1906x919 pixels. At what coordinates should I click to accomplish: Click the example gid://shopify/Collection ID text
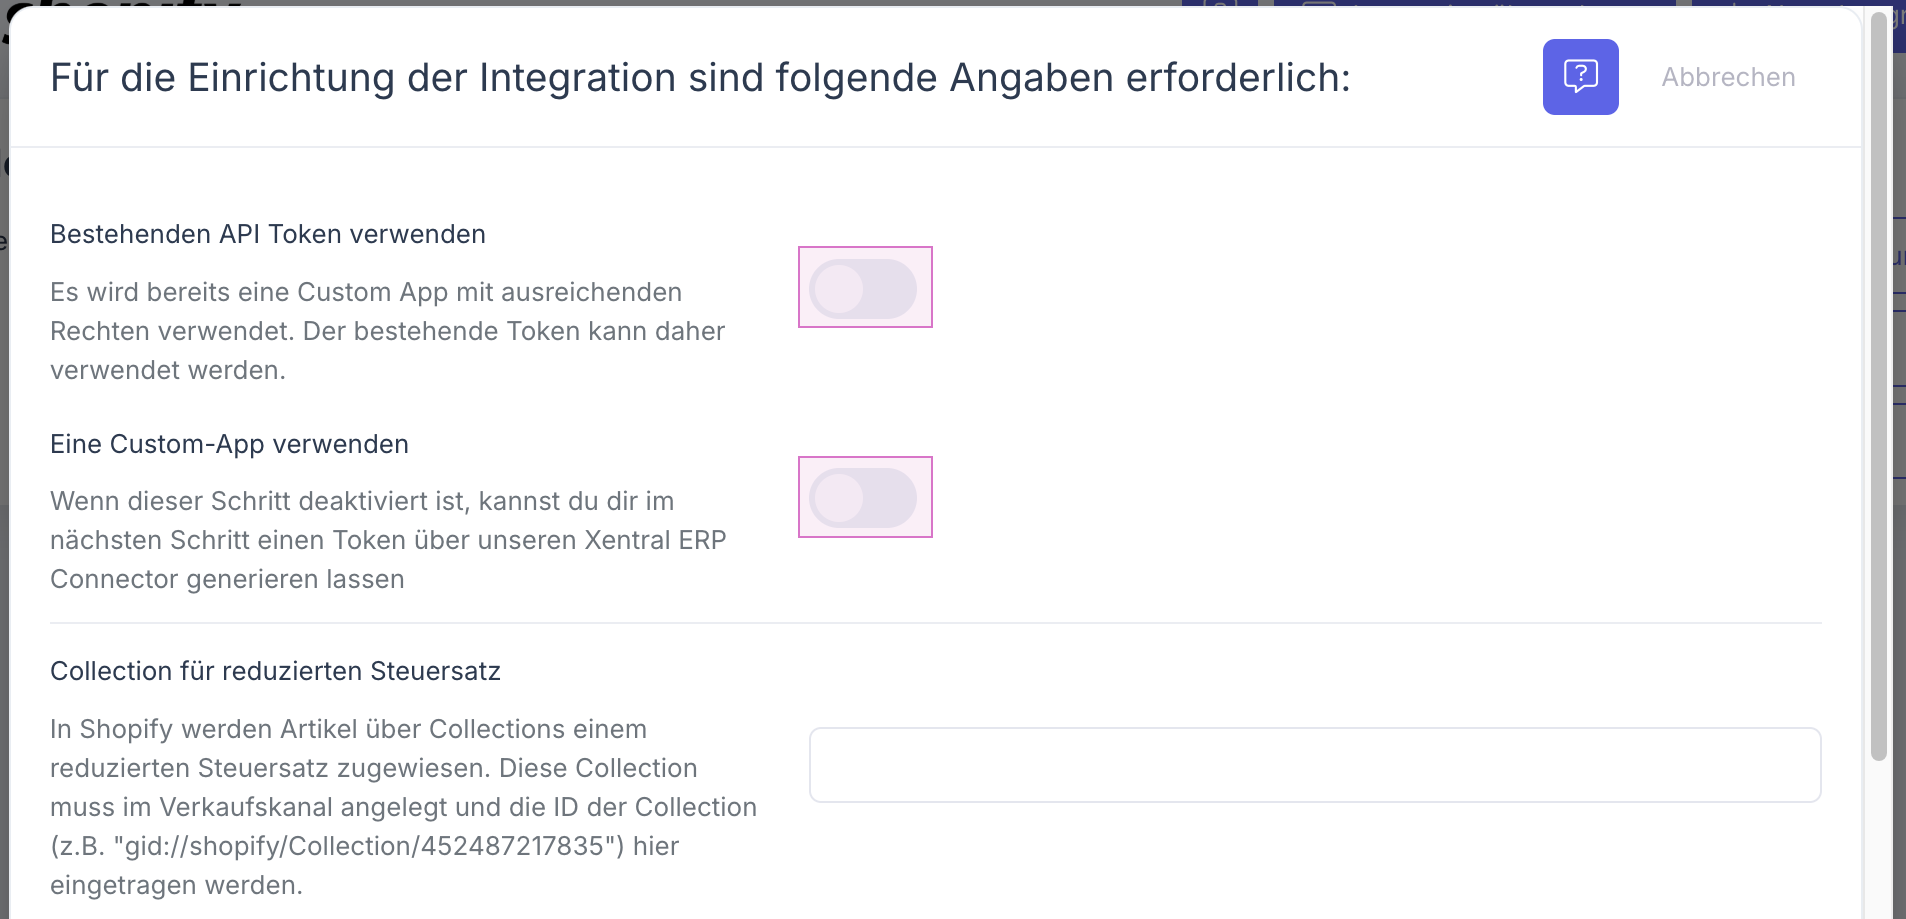pyautogui.click(x=365, y=846)
